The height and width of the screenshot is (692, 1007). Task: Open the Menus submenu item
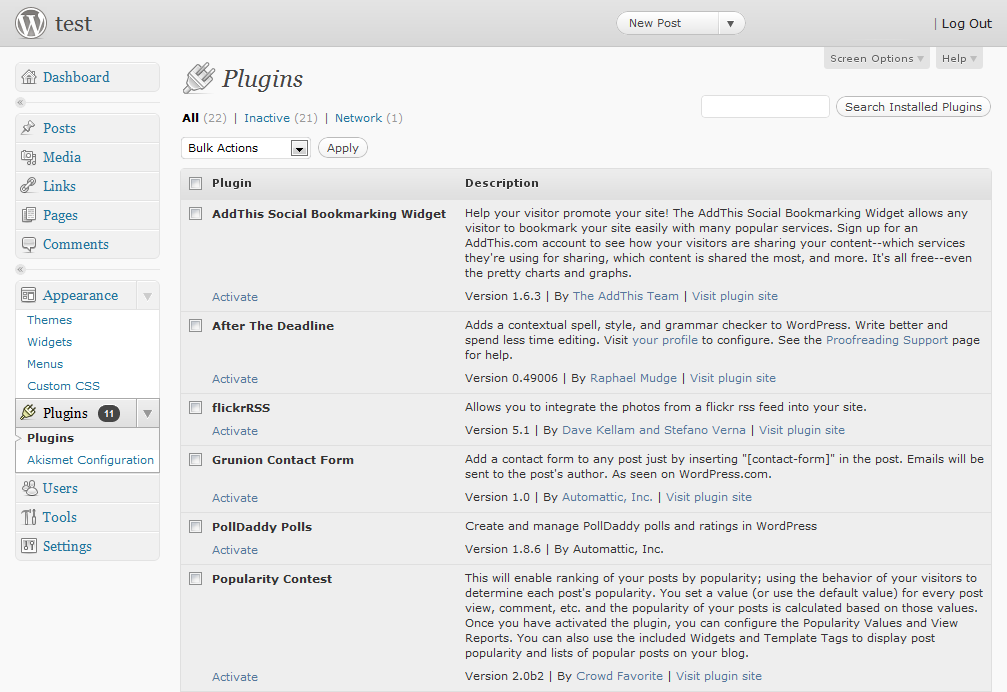click(45, 364)
